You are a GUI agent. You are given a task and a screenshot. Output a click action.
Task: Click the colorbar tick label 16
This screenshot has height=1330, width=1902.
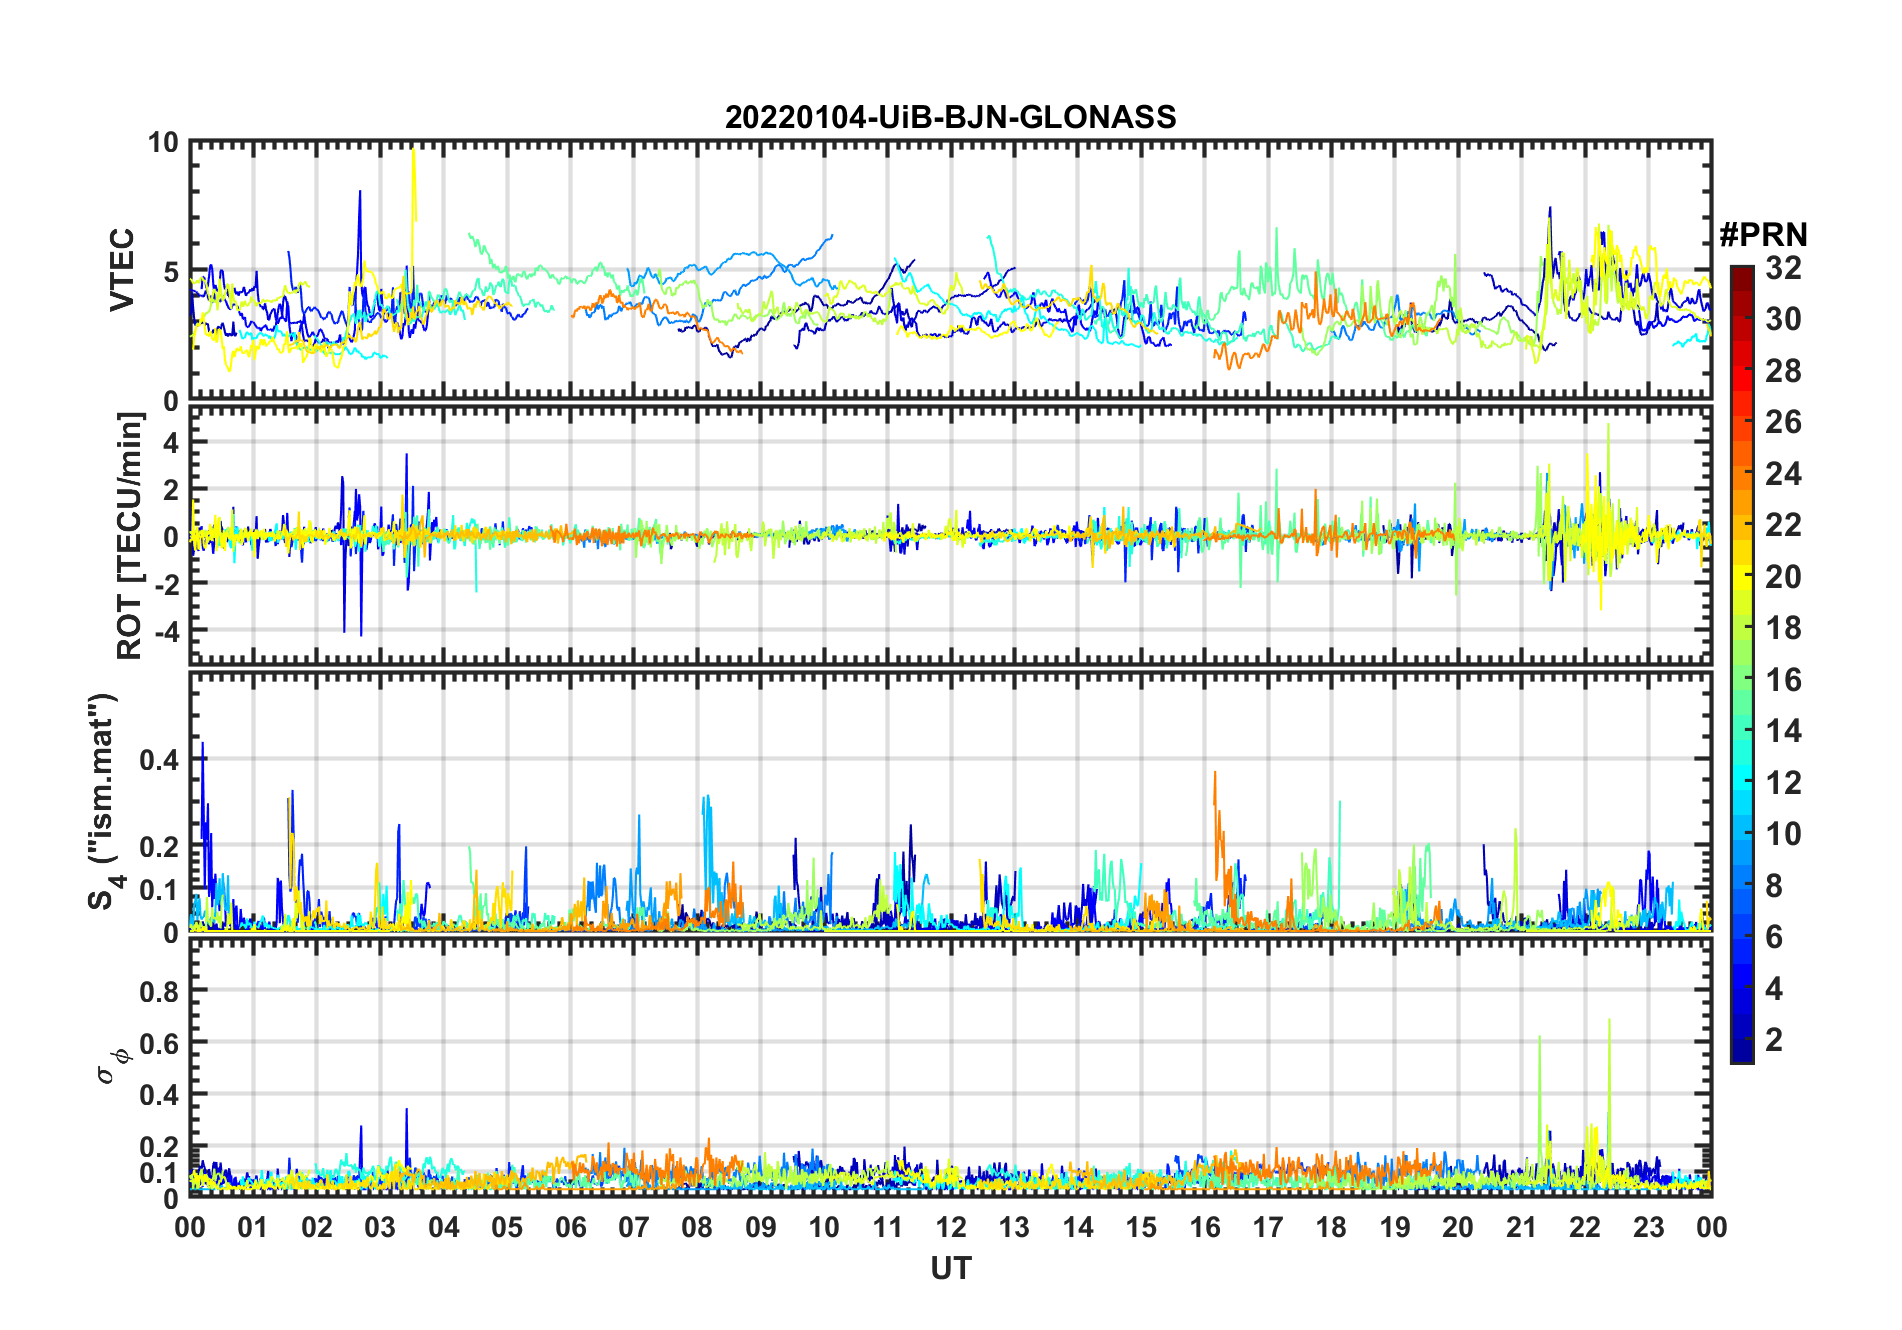1782,681
